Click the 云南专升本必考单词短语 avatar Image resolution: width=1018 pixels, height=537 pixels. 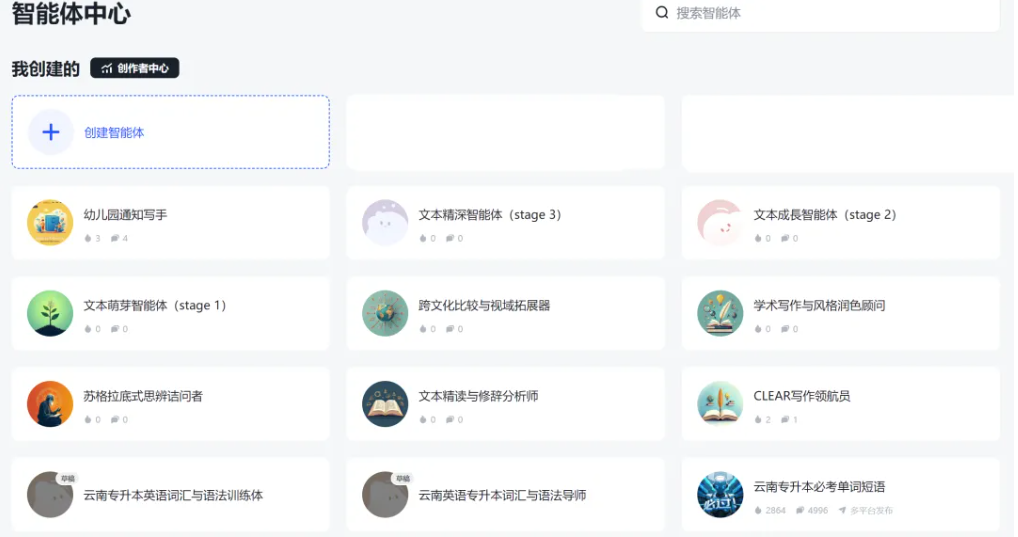(720, 494)
